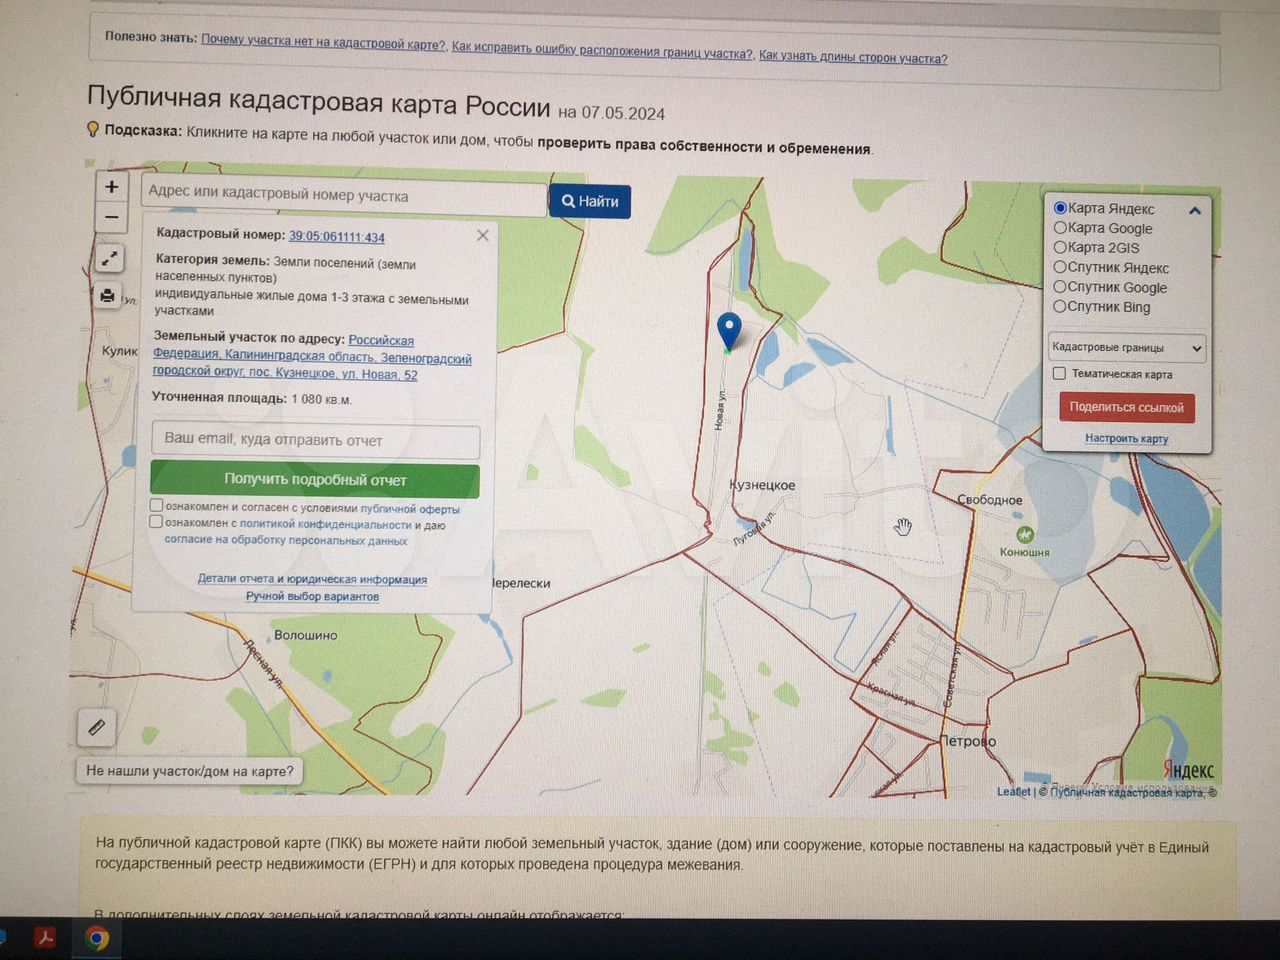1280x960 pixels.
Task: Open the Кадастровые границы dropdown
Action: tap(1126, 347)
